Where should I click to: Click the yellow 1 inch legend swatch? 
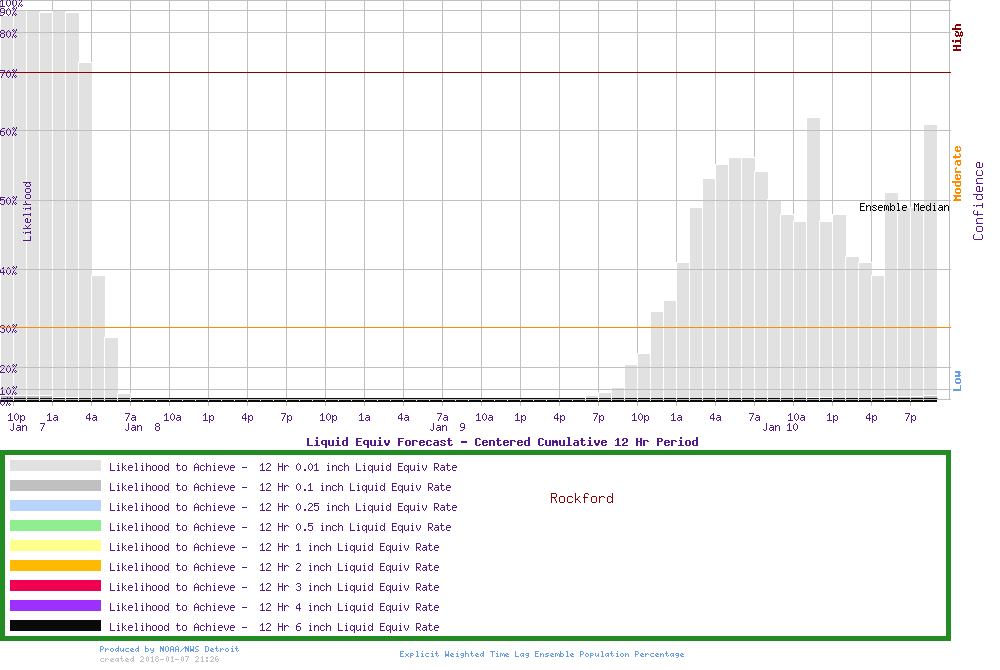(55, 546)
